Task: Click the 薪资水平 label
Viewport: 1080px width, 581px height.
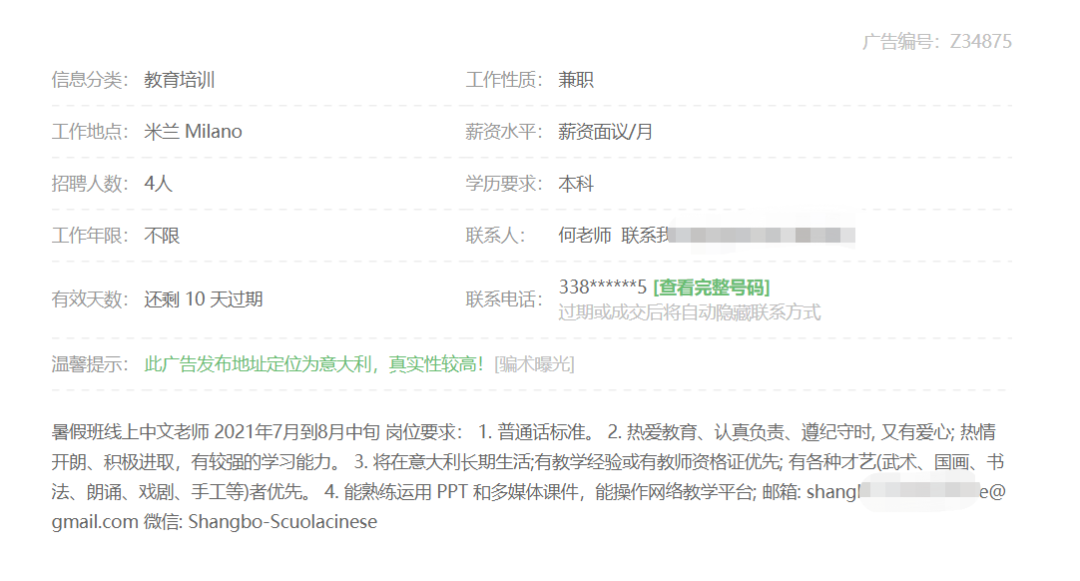Action: [504, 131]
